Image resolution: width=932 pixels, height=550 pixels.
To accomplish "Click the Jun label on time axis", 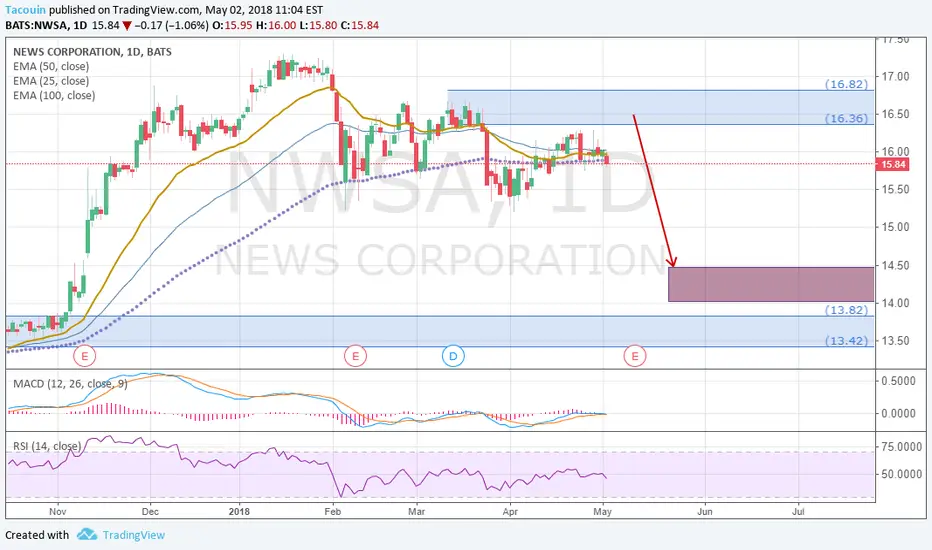I will tap(705, 511).
